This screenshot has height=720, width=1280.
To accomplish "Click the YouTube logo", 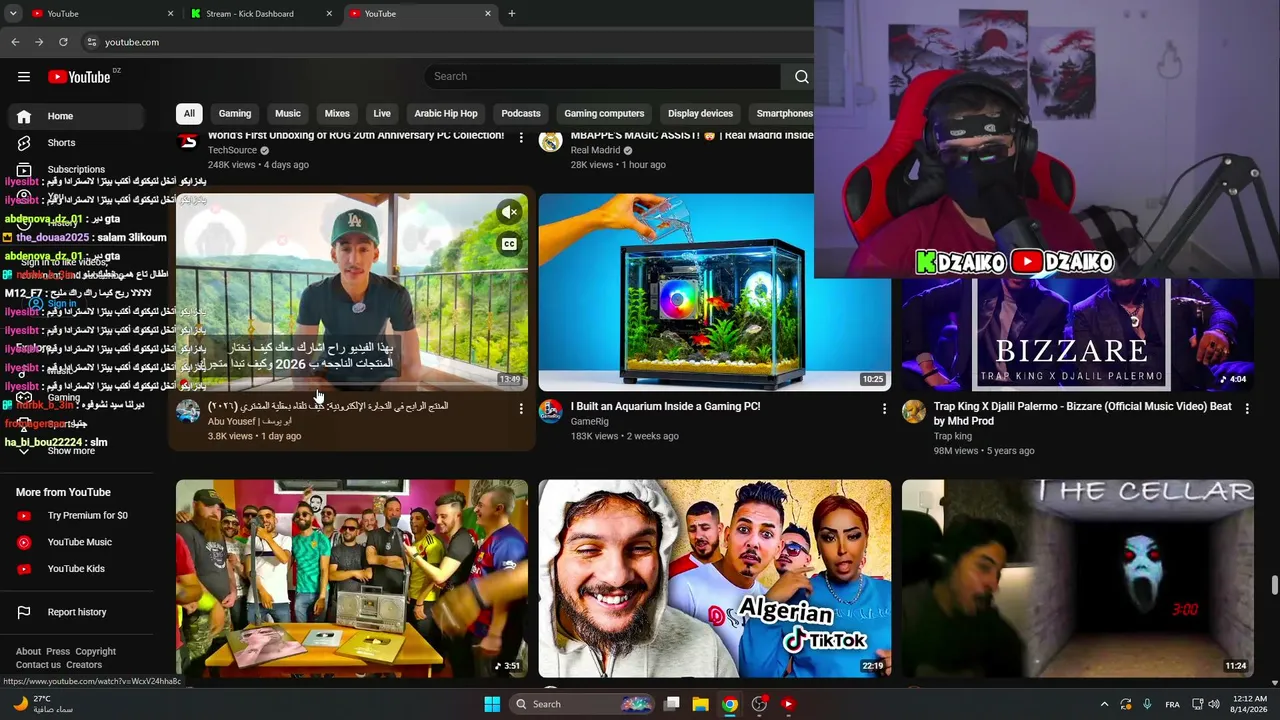I will pos(79,77).
